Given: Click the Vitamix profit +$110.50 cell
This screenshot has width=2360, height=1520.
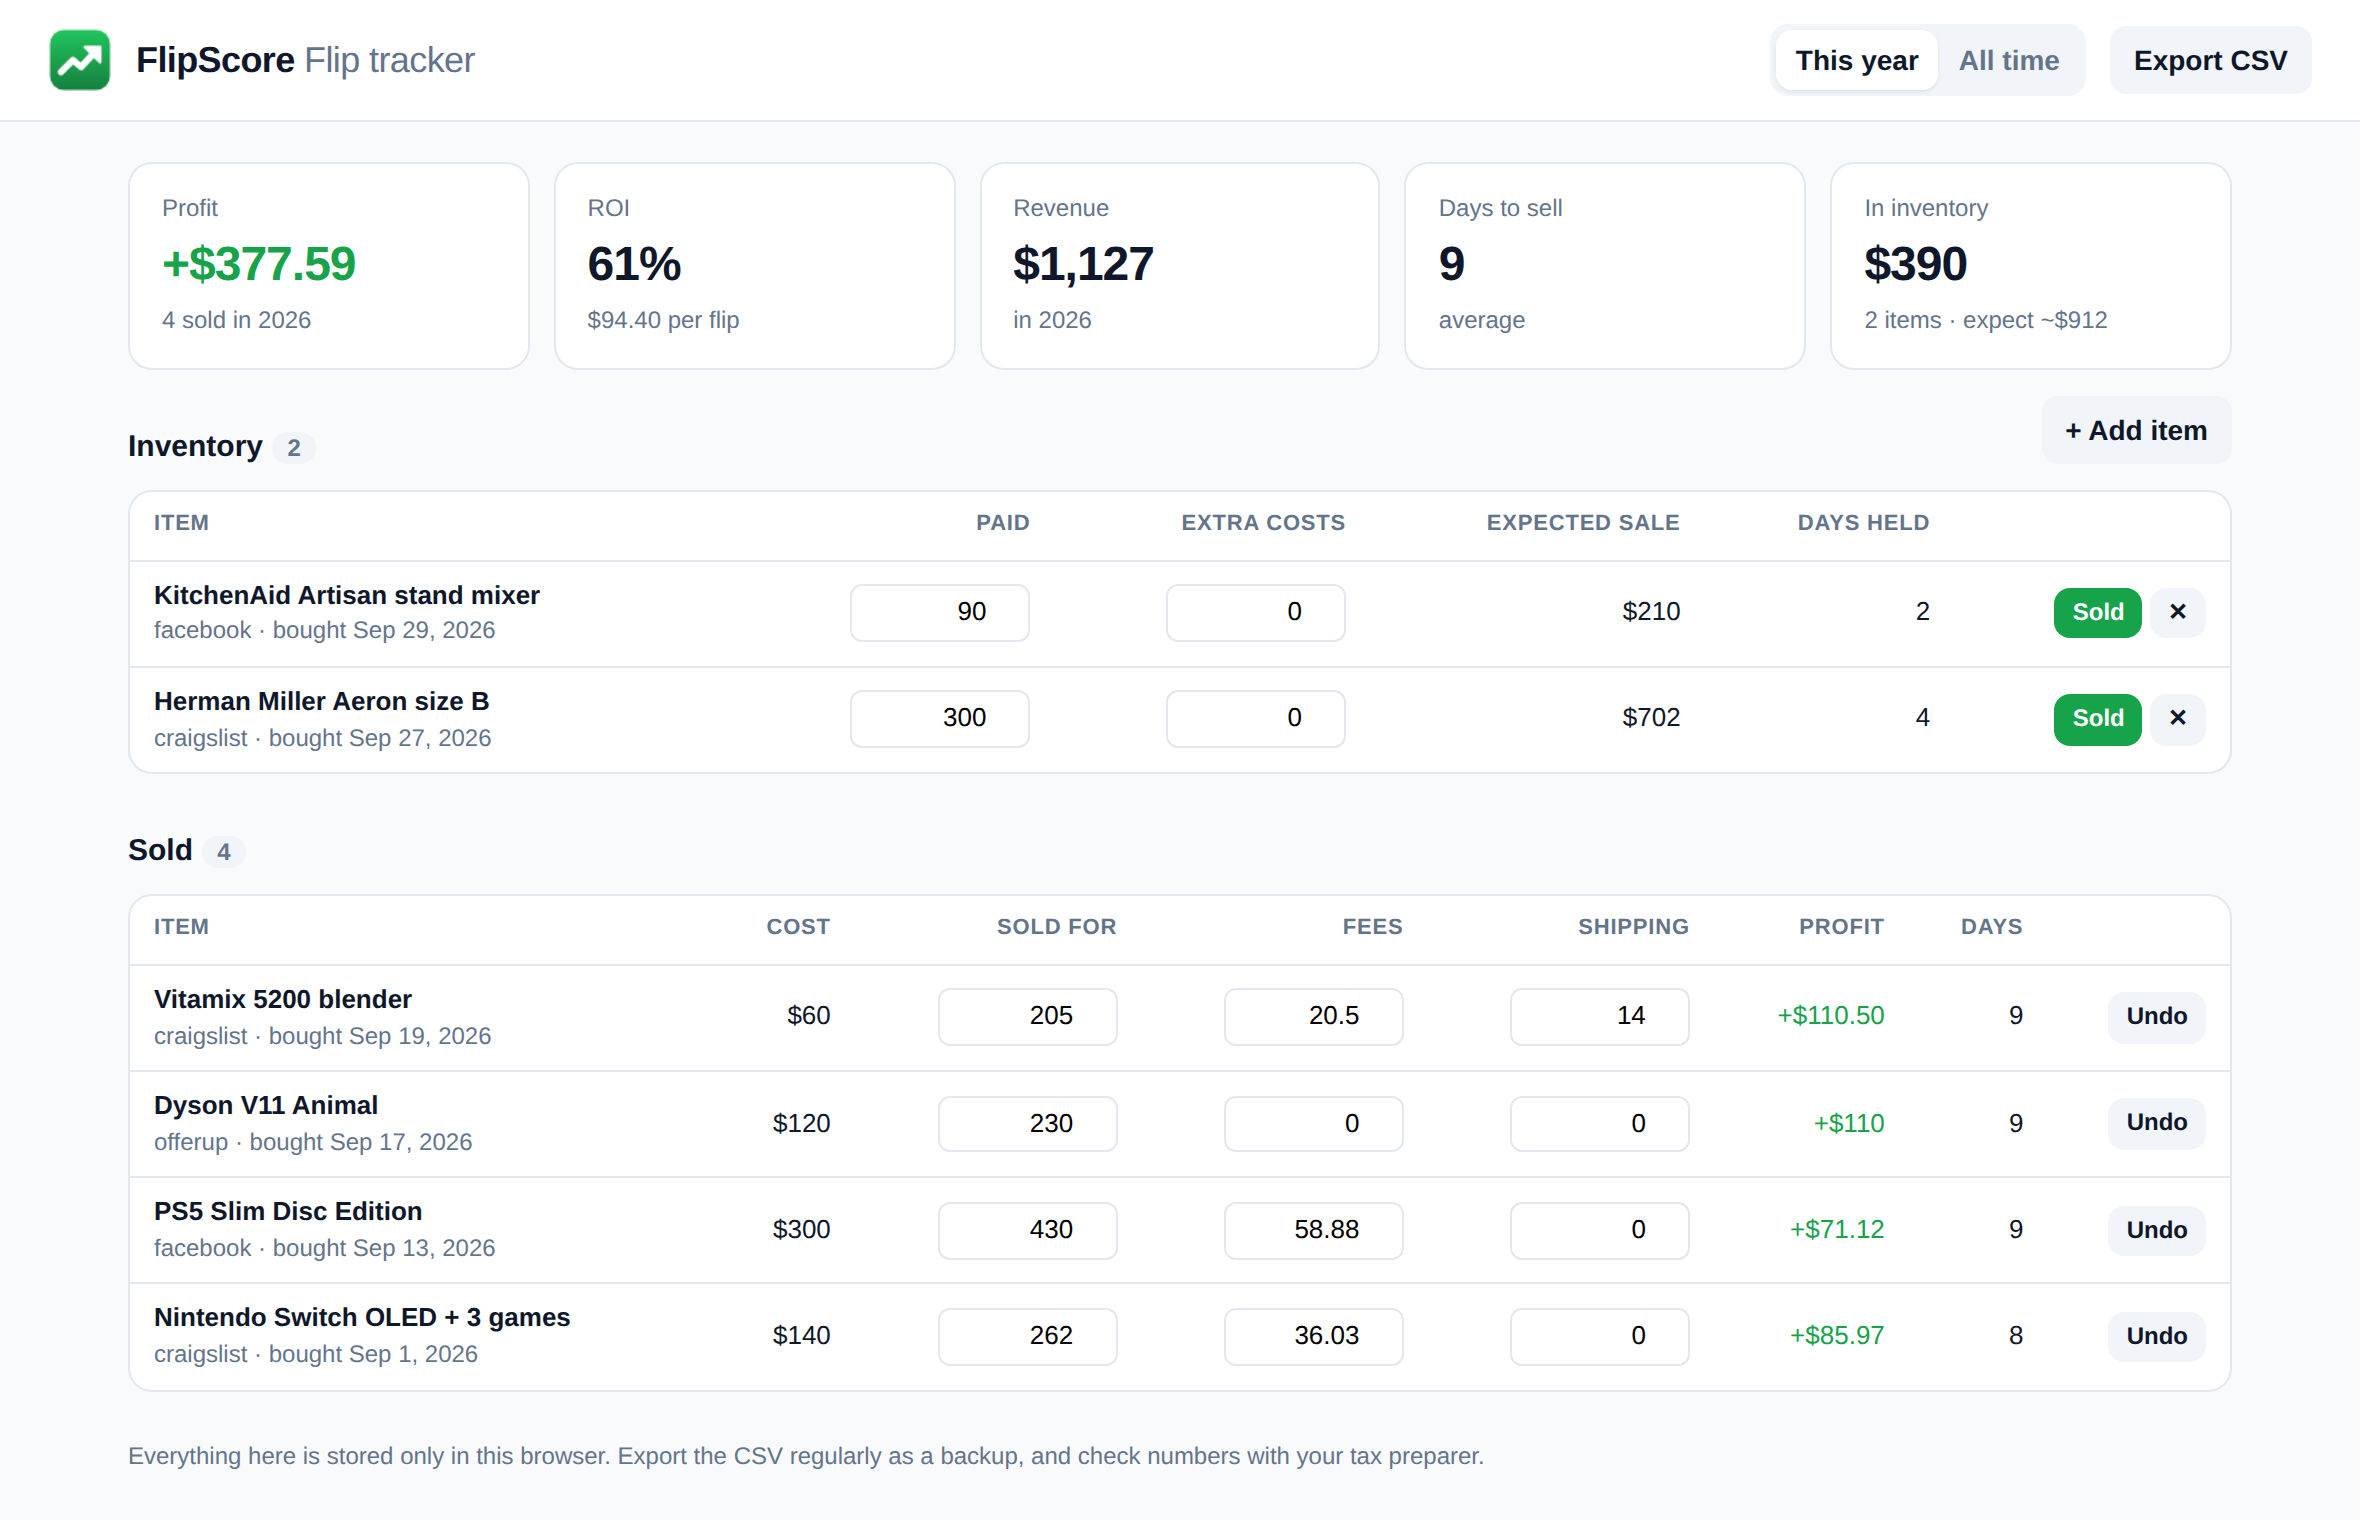Looking at the screenshot, I should [1830, 1016].
